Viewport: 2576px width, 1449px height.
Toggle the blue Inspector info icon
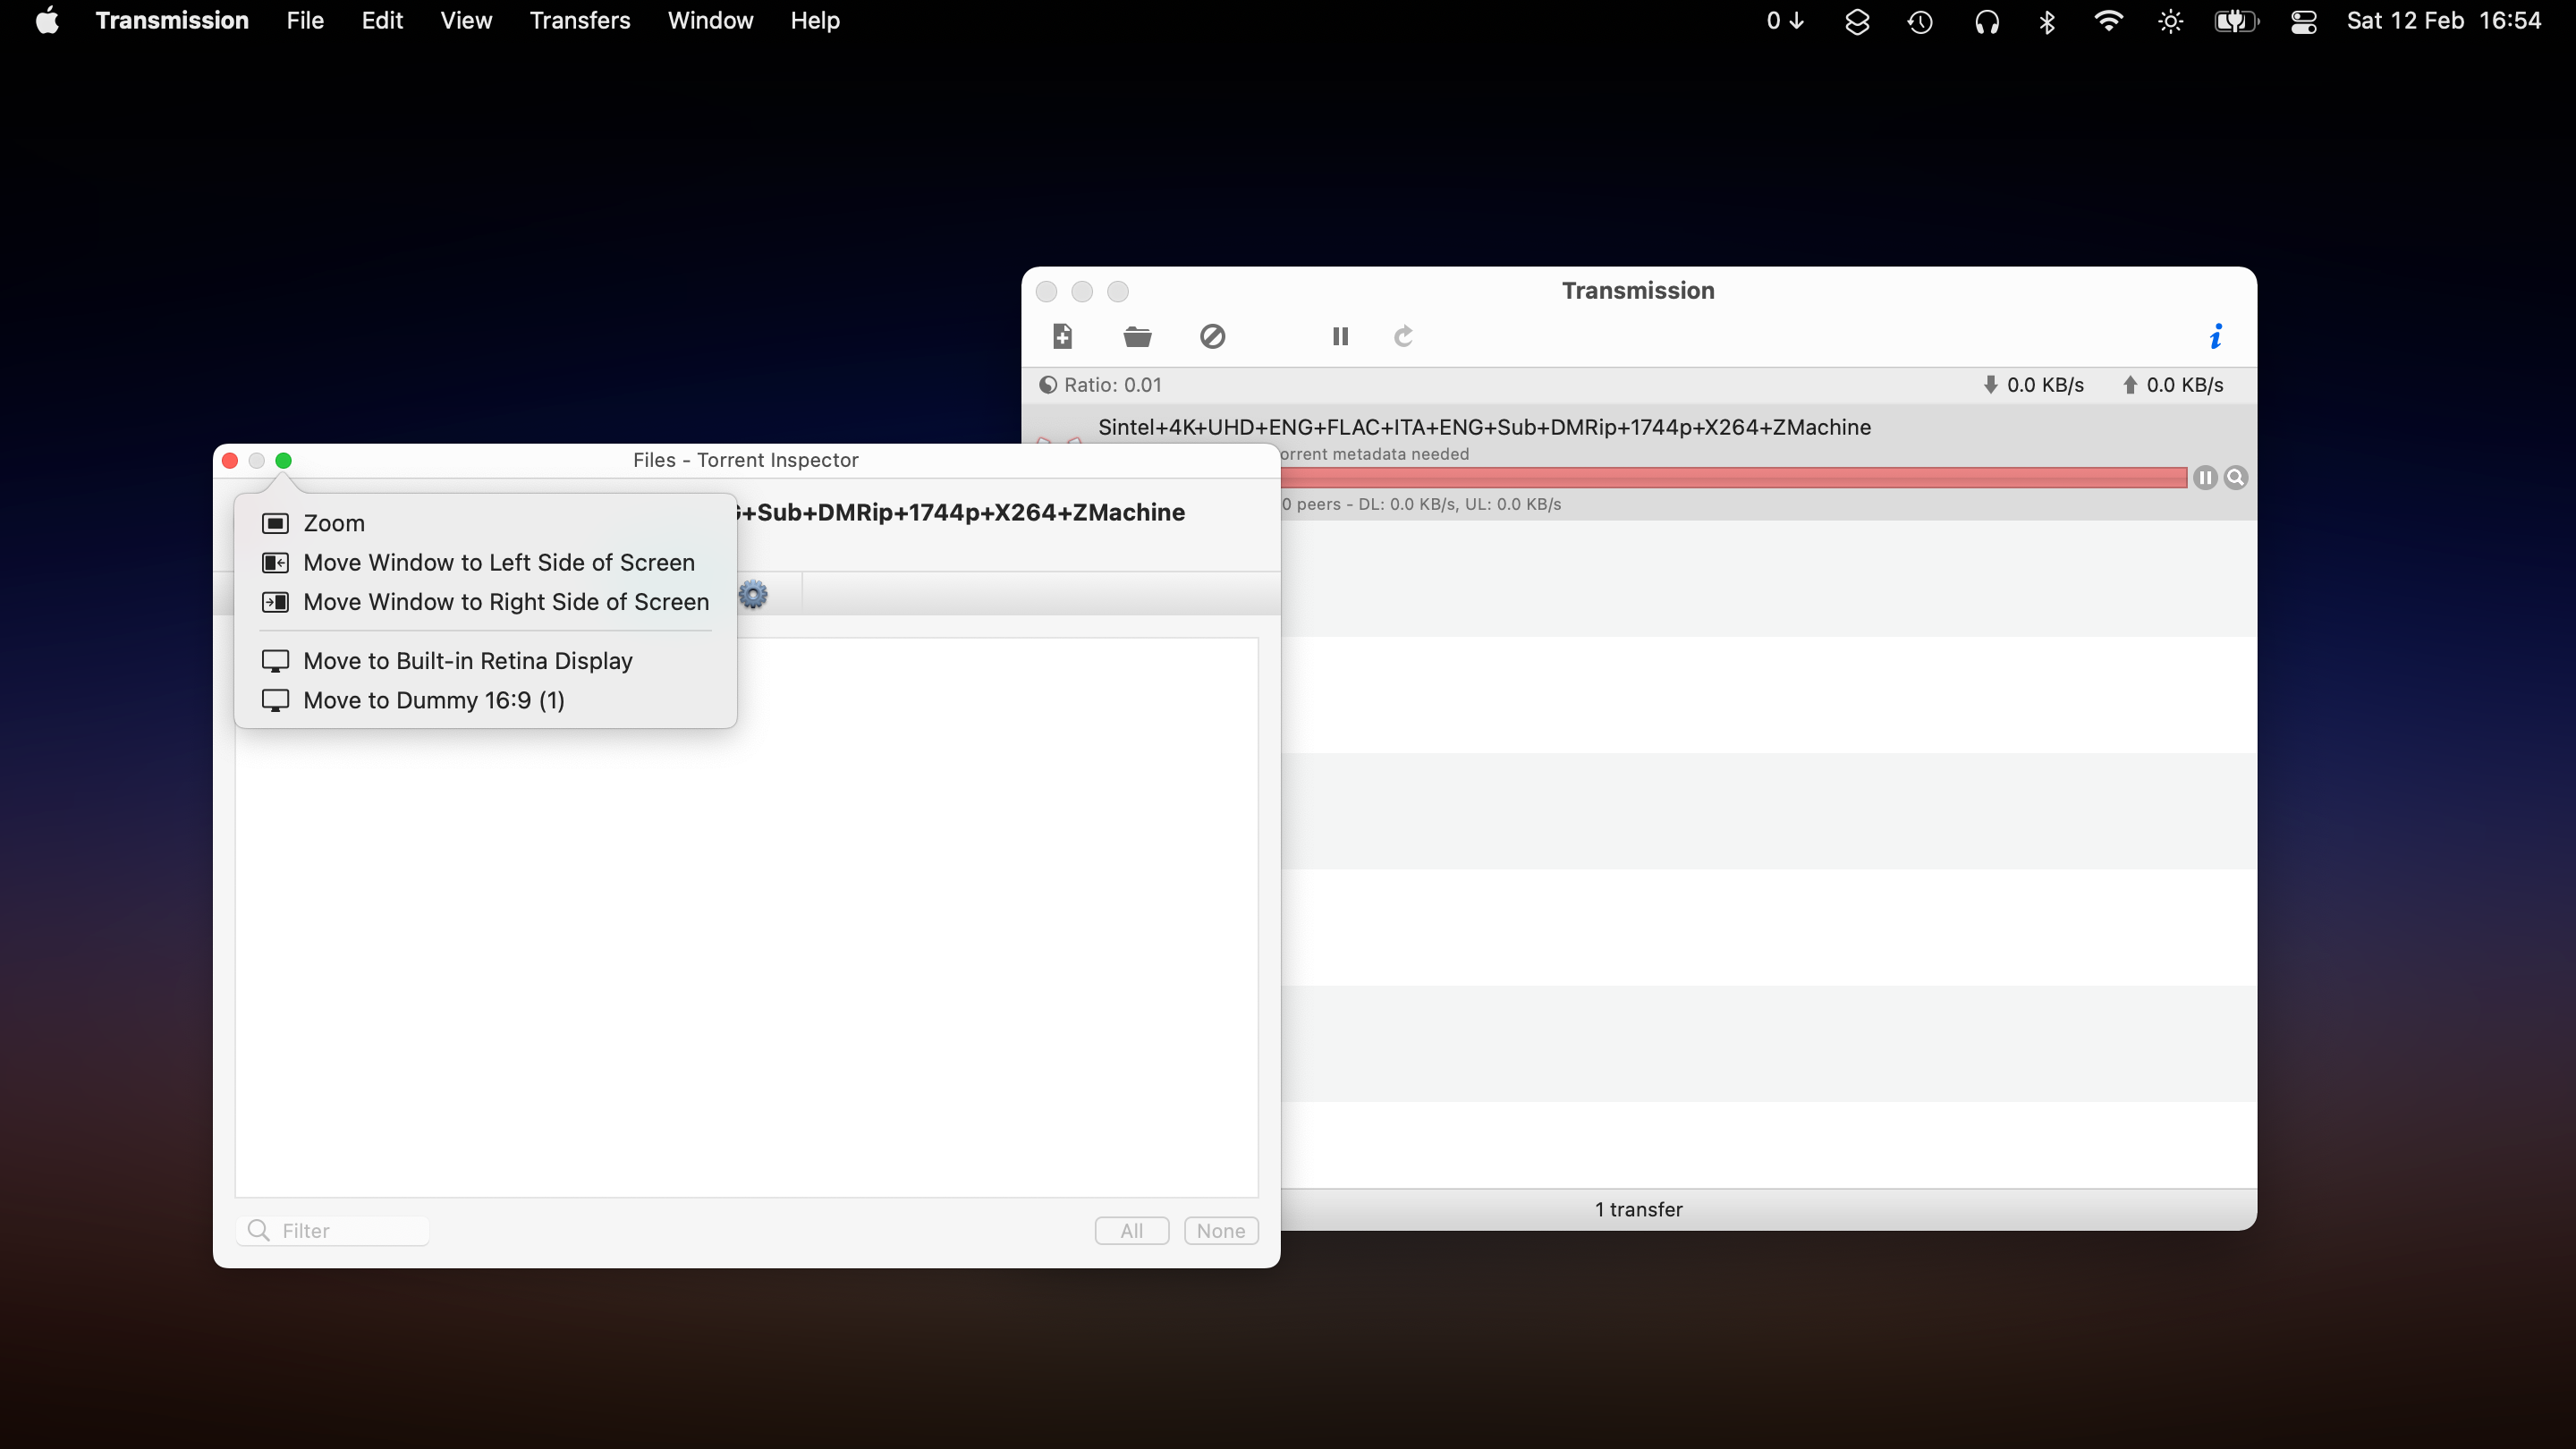[x=2215, y=336]
